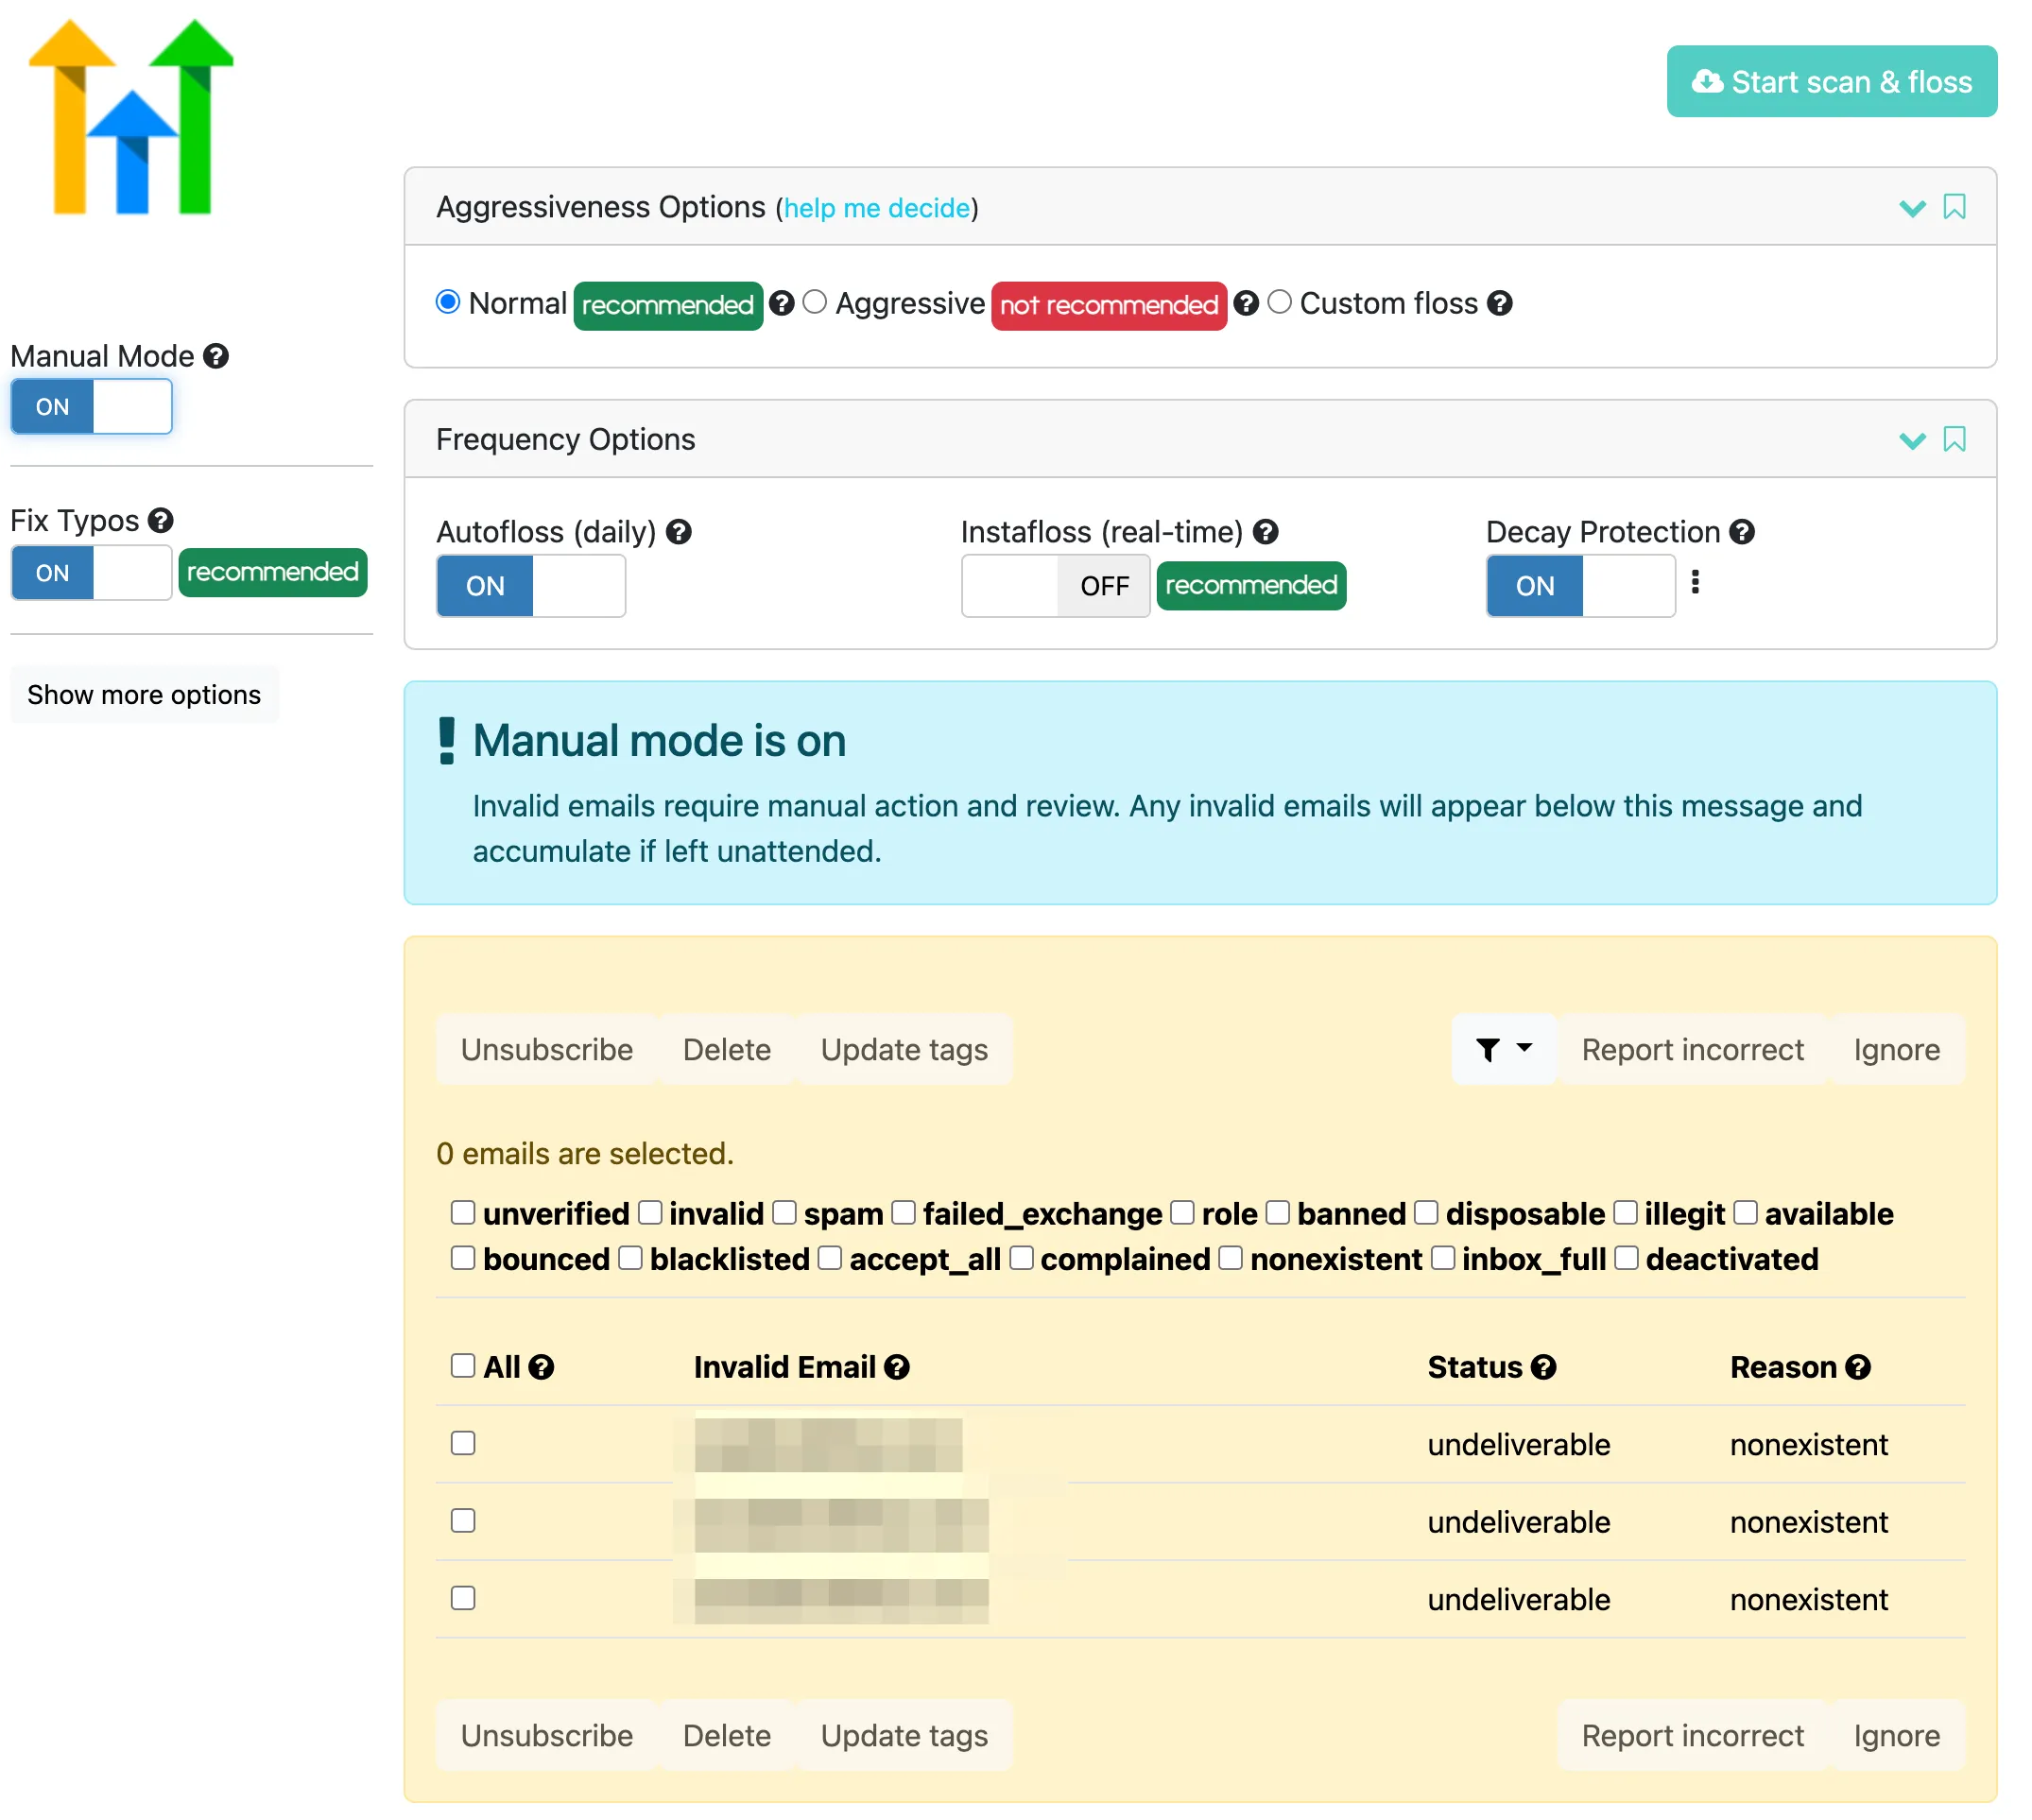This screenshot has height=1820, width=2032.
Task: Click the top Update tags button
Action: [x=905, y=1050]
